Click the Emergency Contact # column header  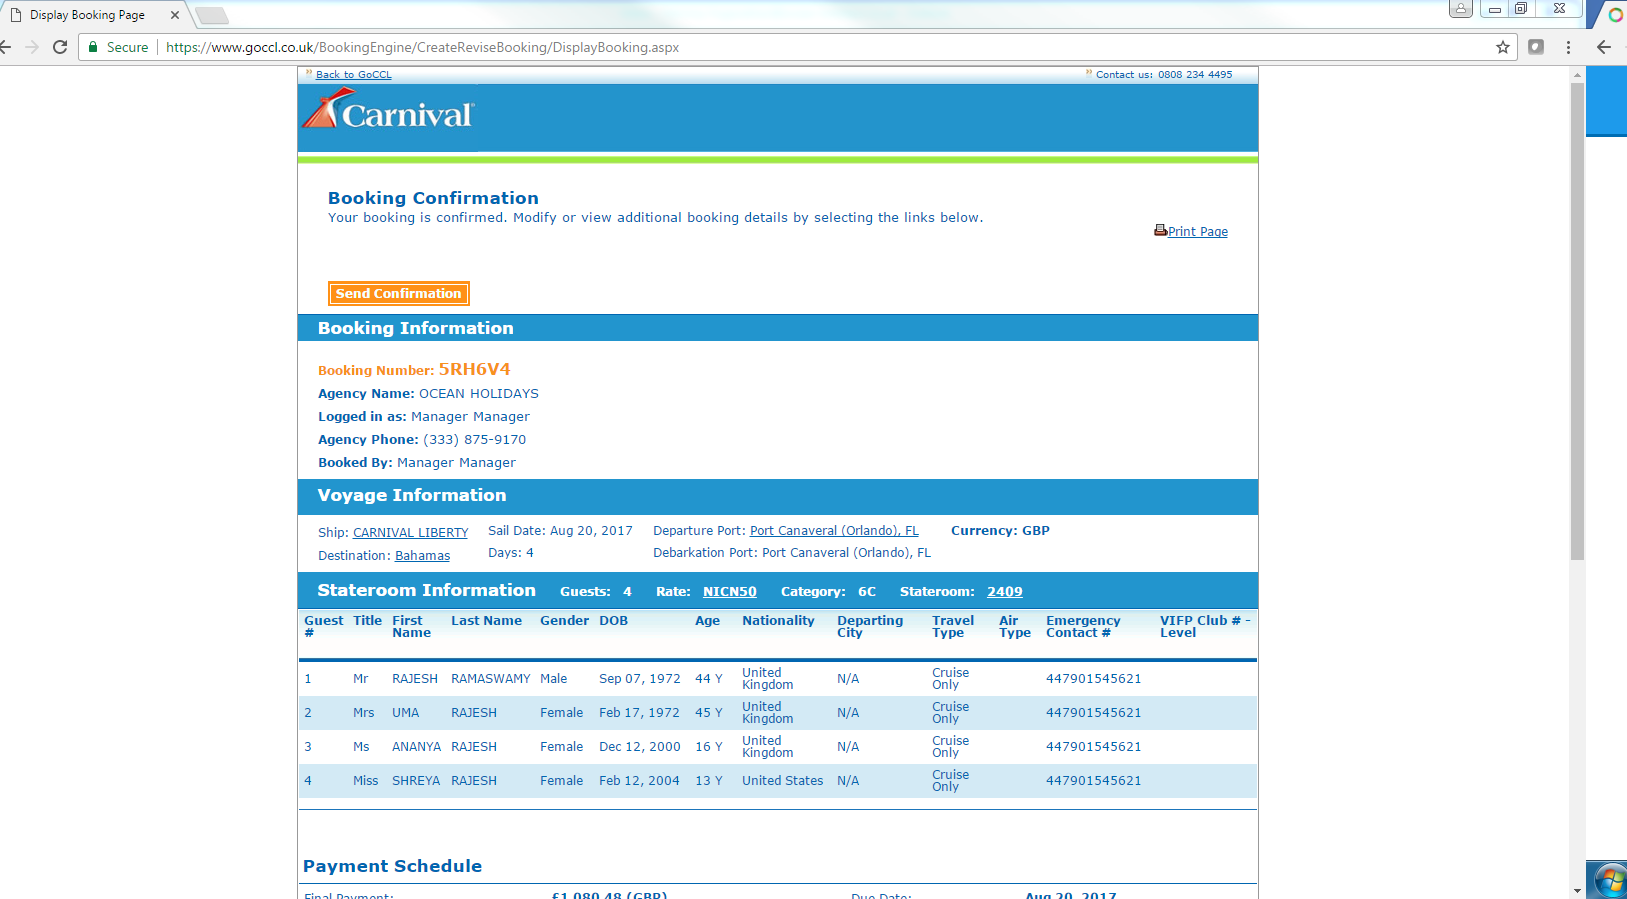[x=1083, y=627]
